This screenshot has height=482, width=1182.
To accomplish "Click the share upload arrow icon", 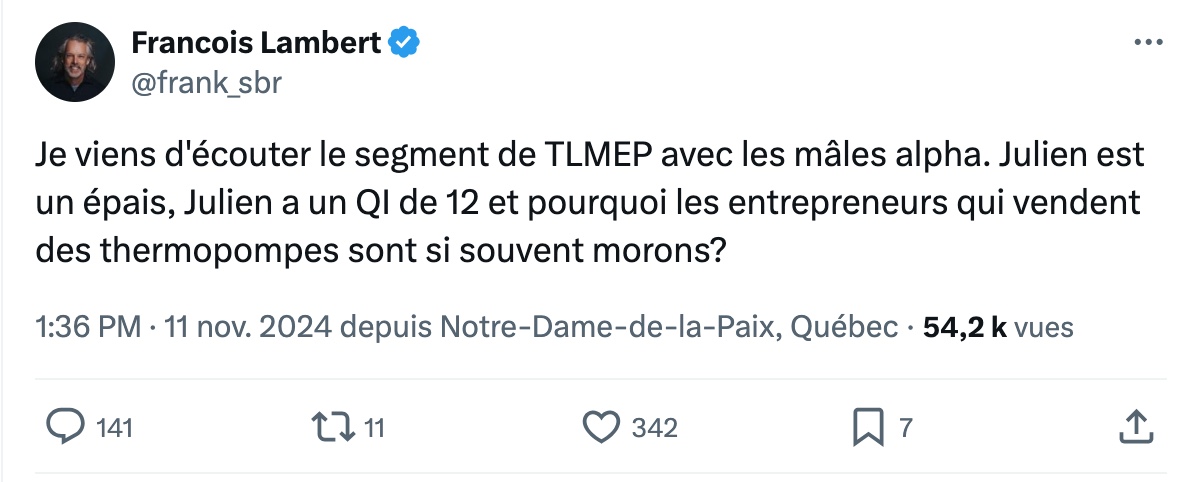I will [1133, 428].
